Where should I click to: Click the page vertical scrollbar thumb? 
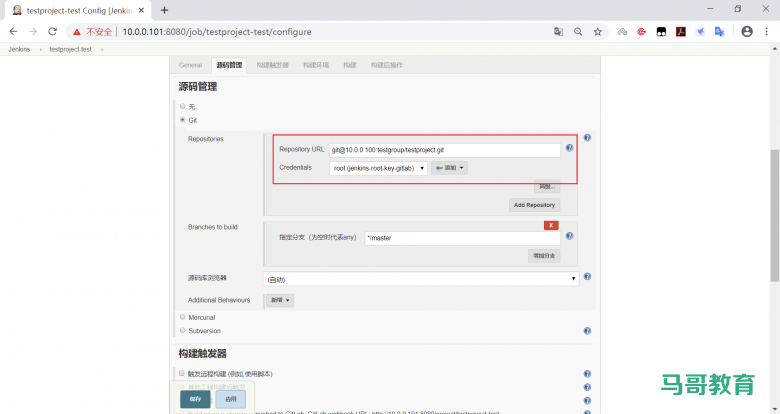click(x=775, y=215)
